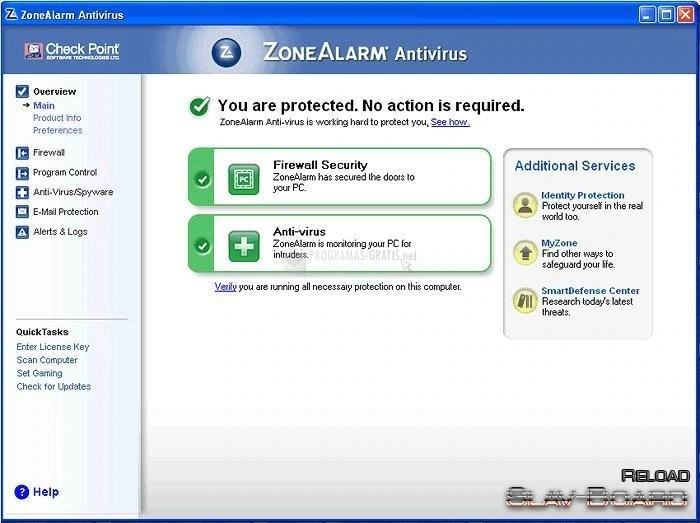Click the green Anti-virus cross icon
The width and height of the screenshot is (700, 523).
coord(244,246)
